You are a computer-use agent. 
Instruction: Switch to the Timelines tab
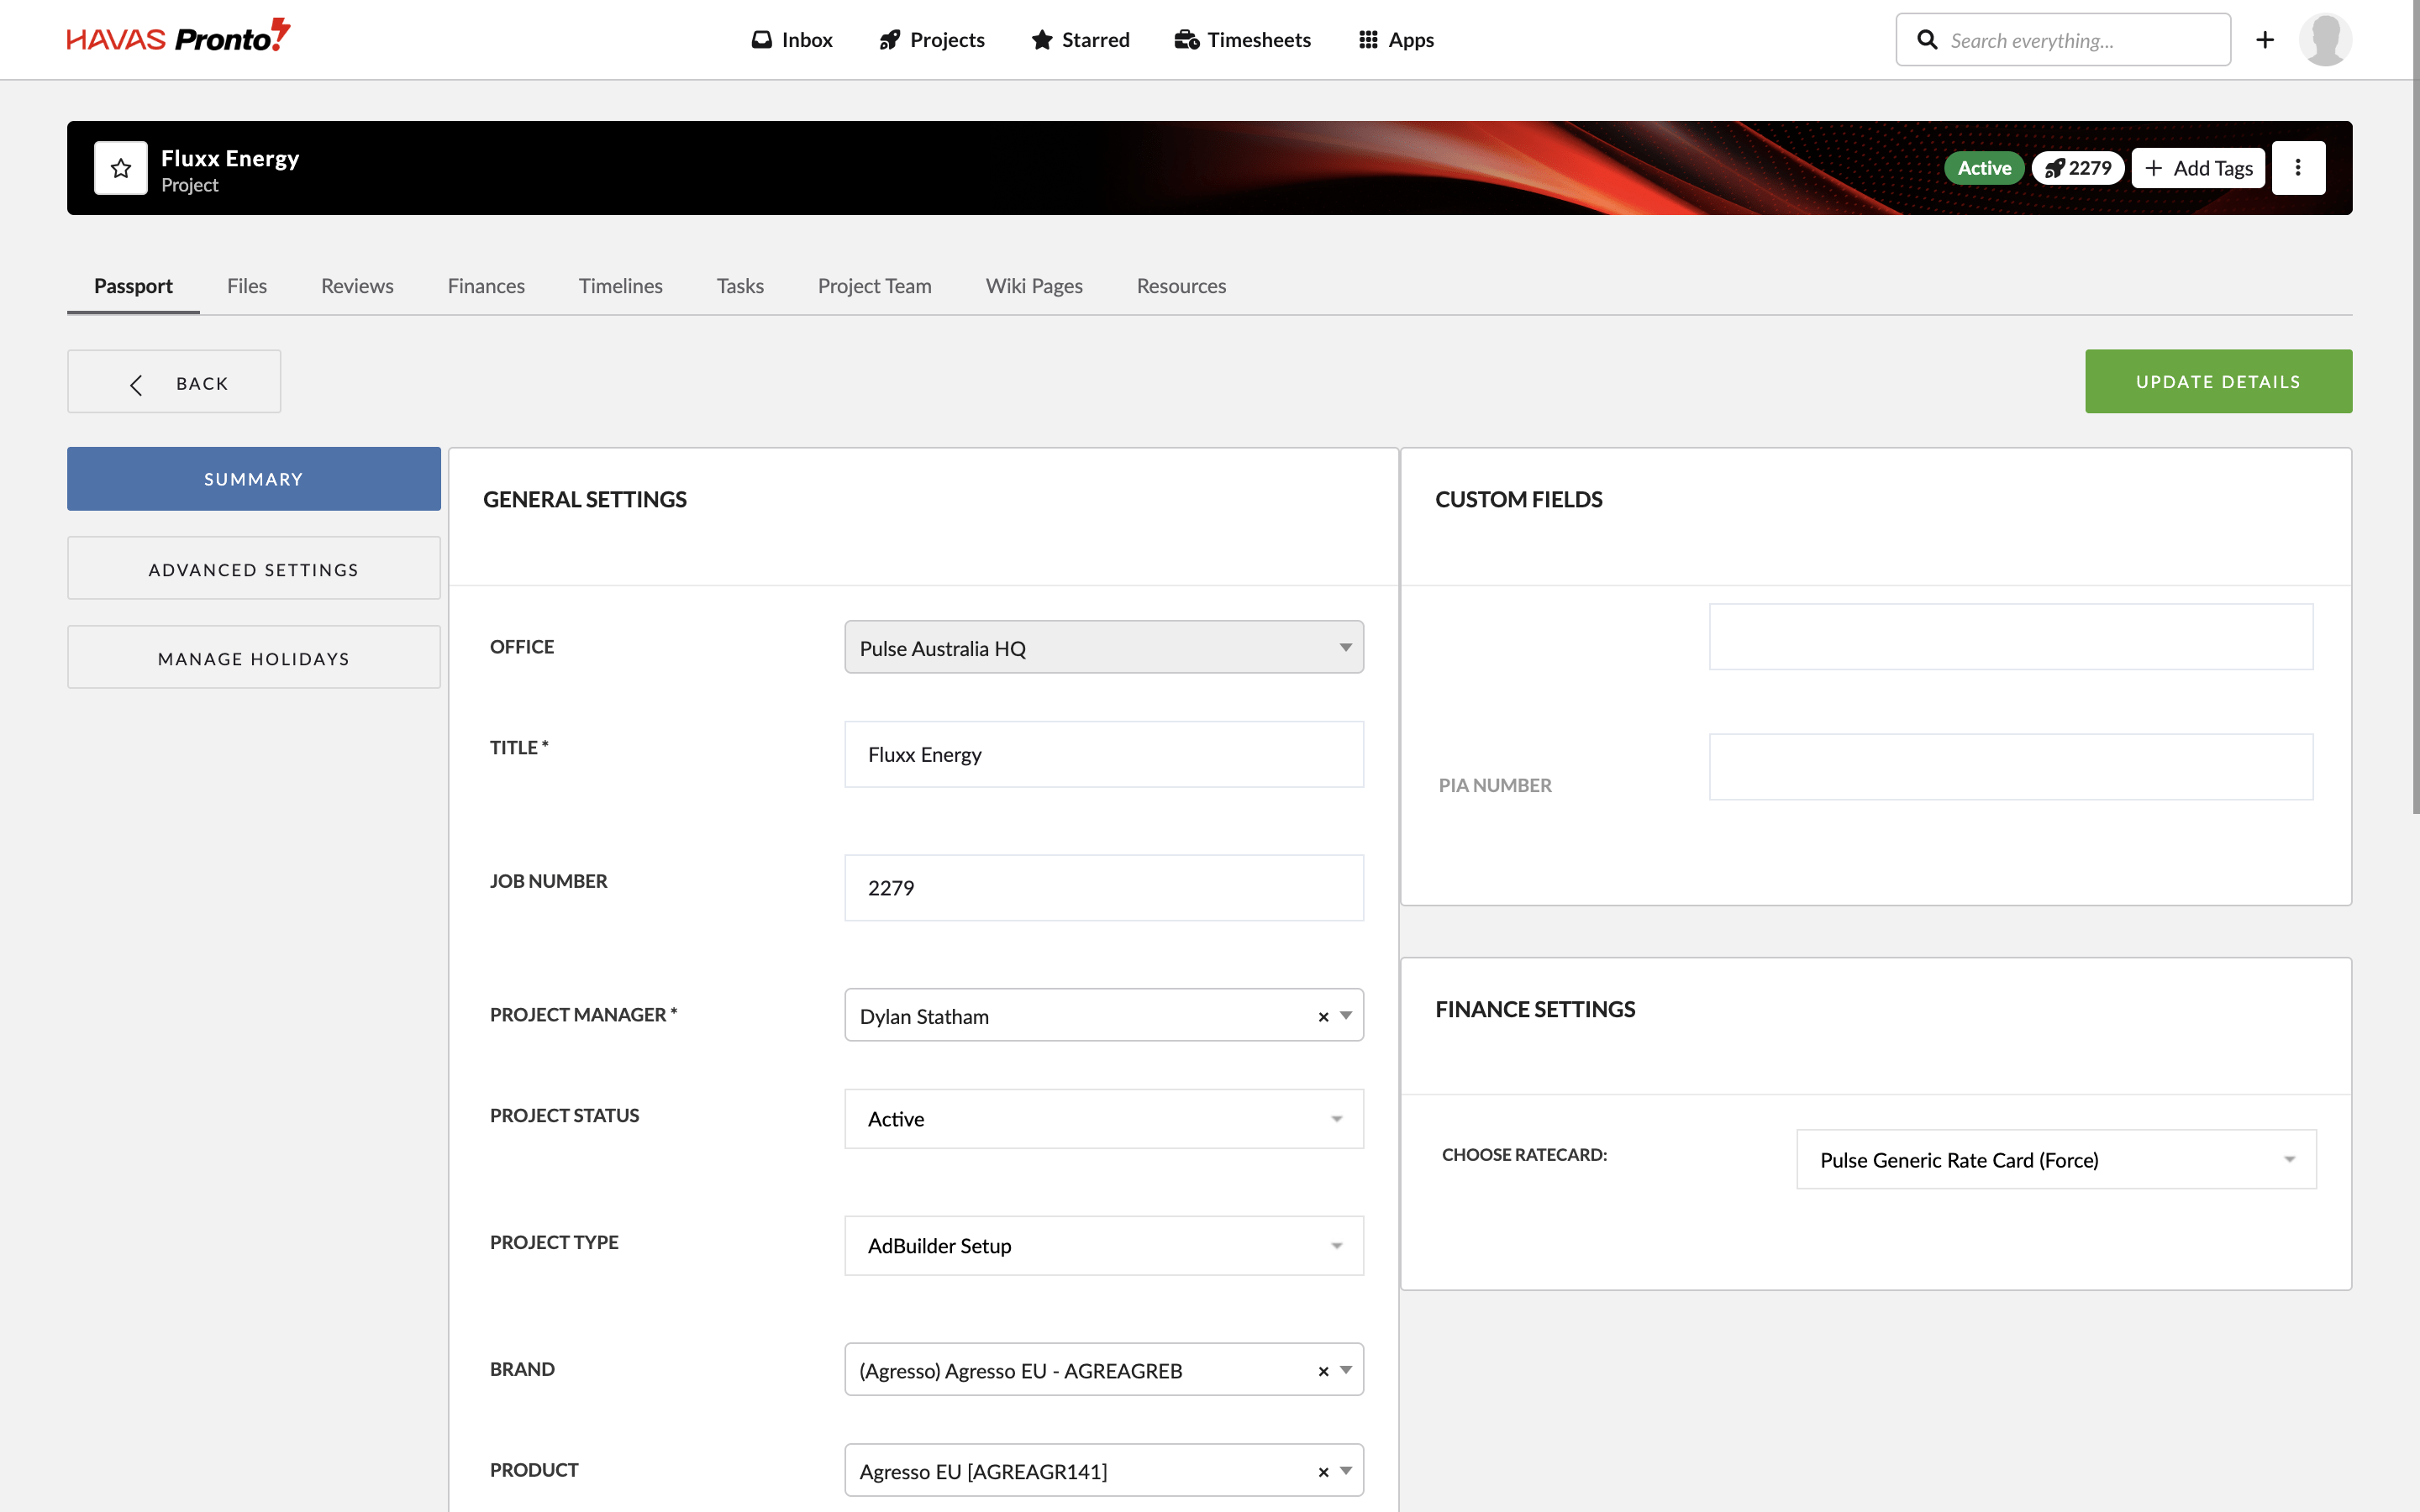[x=621, y=286]
